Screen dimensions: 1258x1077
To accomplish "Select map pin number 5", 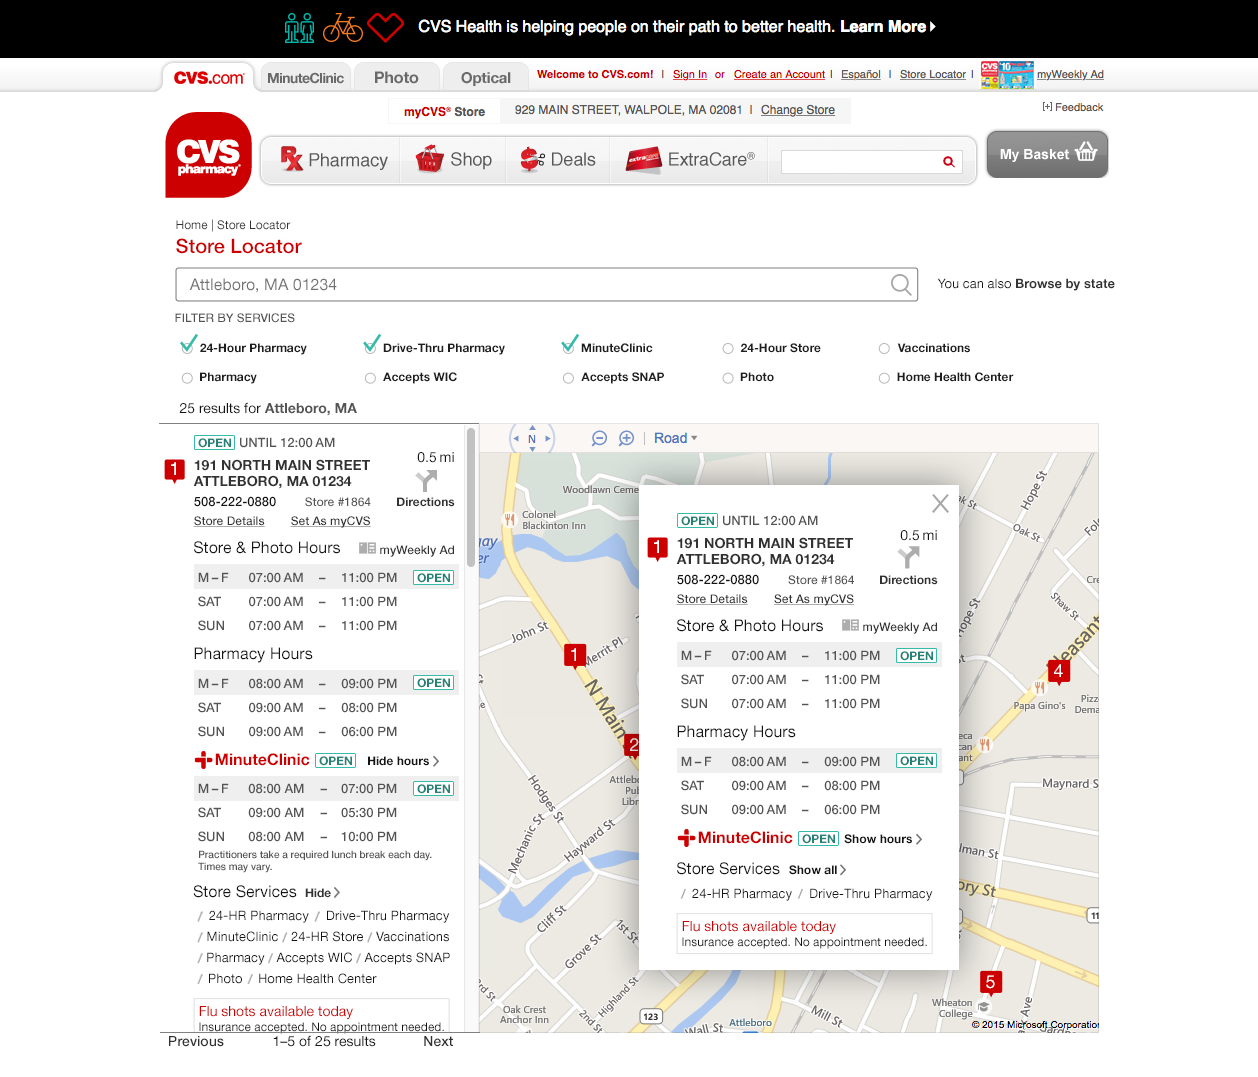I will 990,982.
